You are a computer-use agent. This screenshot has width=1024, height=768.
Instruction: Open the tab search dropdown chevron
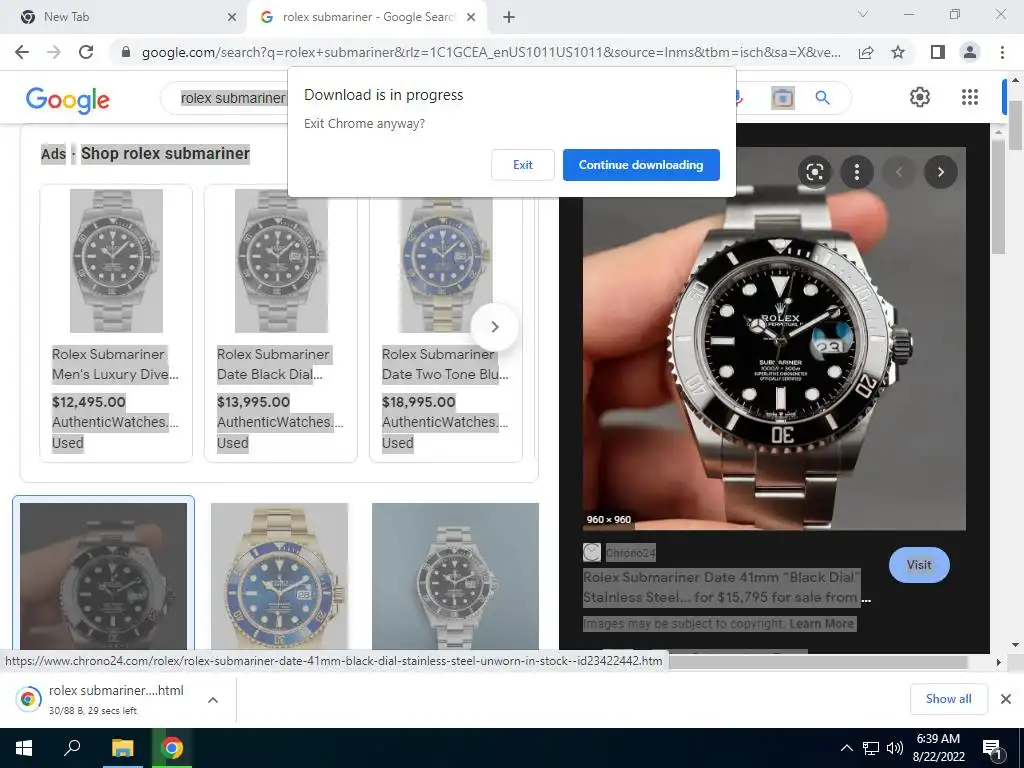[x=863, y=14]
